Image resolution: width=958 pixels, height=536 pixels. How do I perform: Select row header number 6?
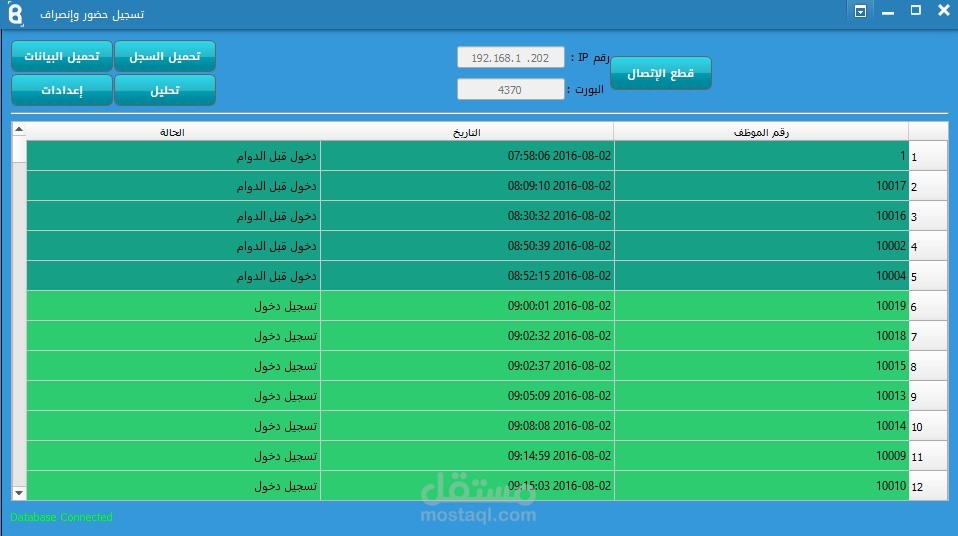point(928,306)
